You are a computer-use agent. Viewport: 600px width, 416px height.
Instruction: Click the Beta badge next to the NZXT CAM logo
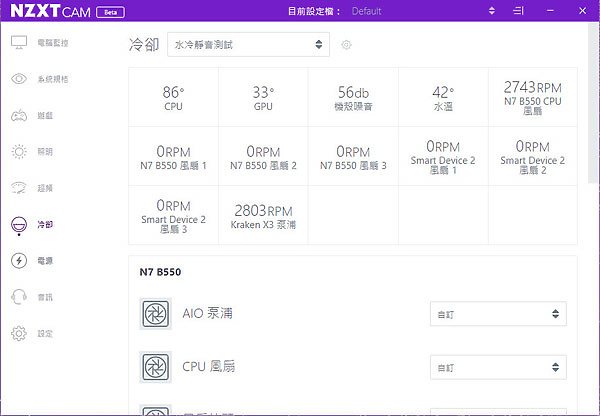coord(110,12)
